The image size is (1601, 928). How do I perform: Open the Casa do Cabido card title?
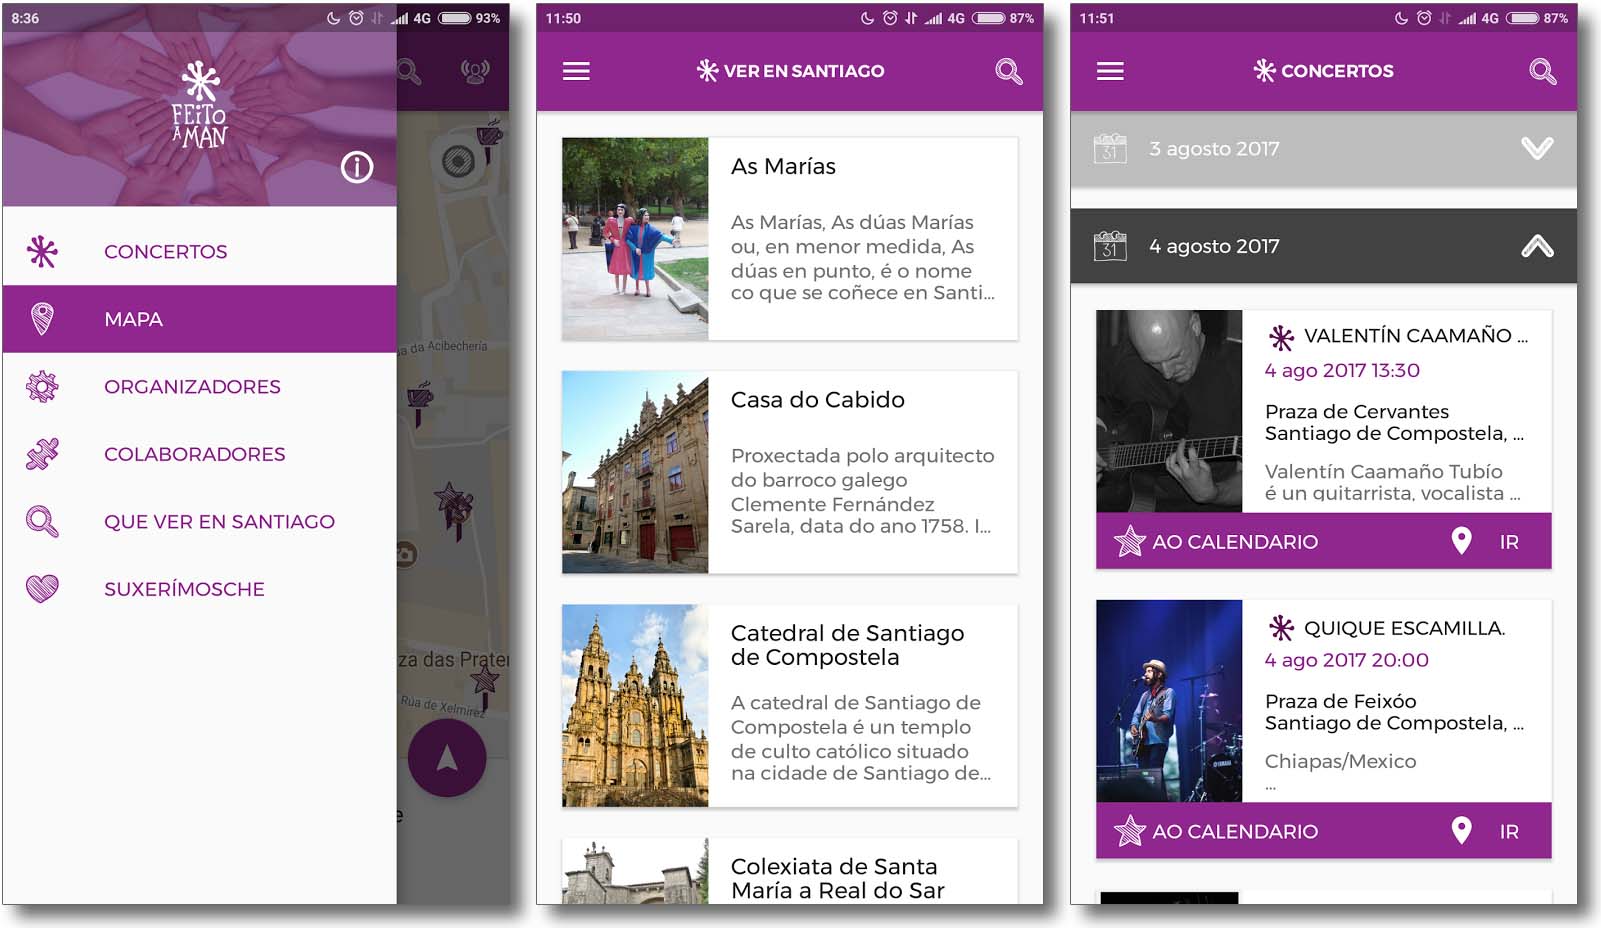818,400
